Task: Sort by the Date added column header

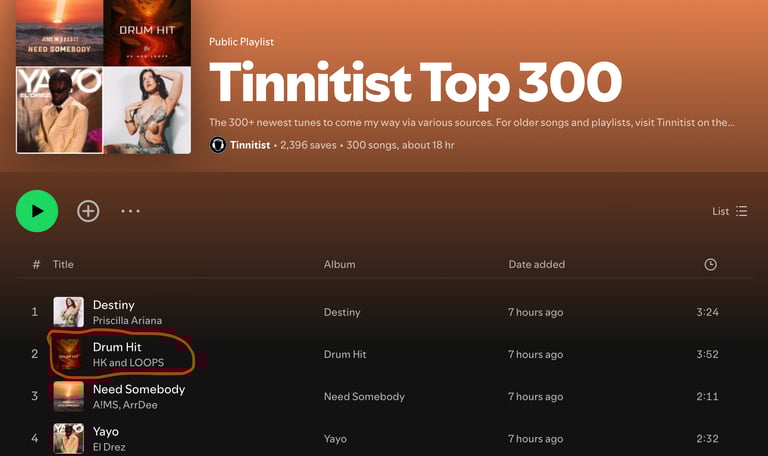Action: 536,264
